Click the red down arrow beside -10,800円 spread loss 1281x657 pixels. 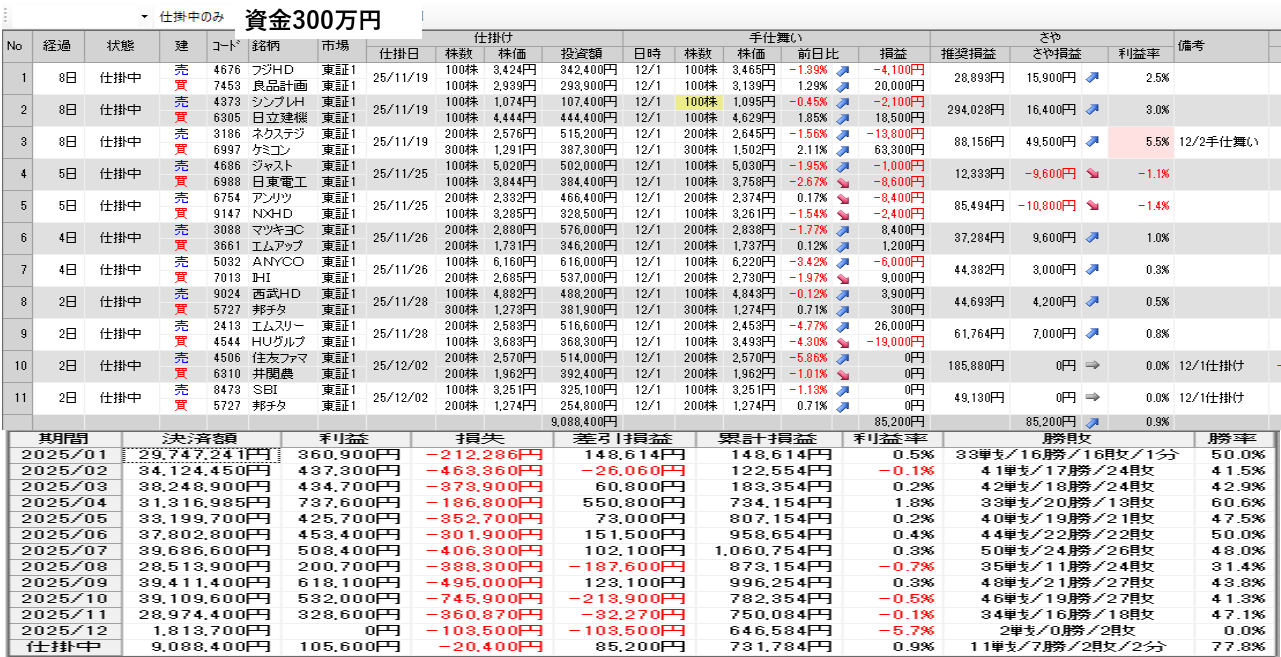pyautogui.click(x=1092, y=206)
